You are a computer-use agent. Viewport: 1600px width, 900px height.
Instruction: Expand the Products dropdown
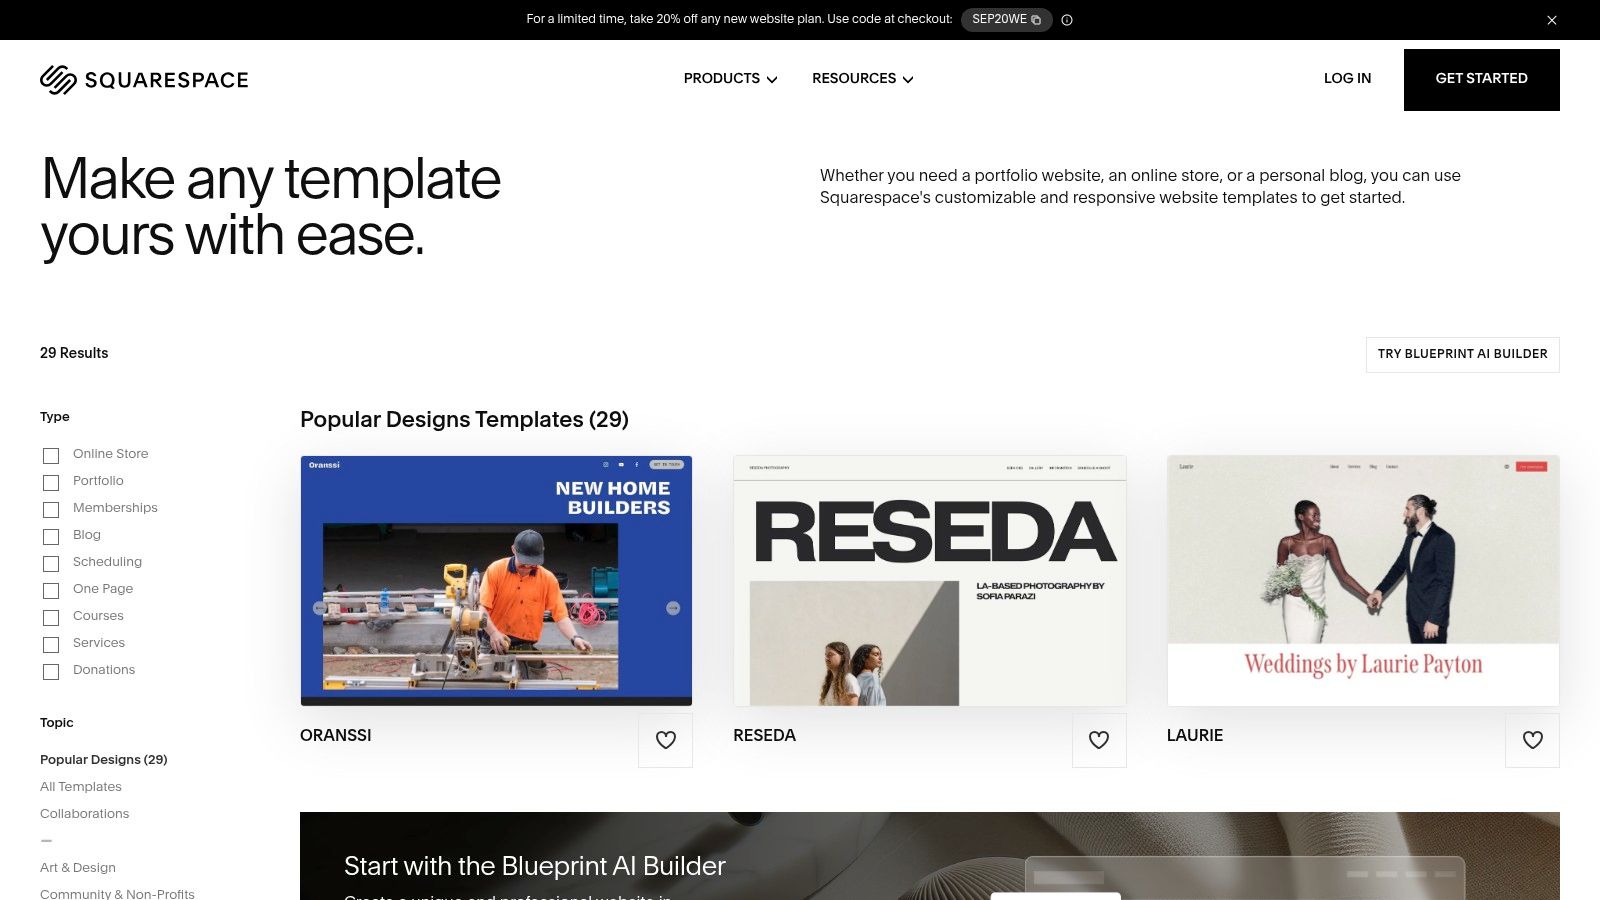click(x=729, y=78)
